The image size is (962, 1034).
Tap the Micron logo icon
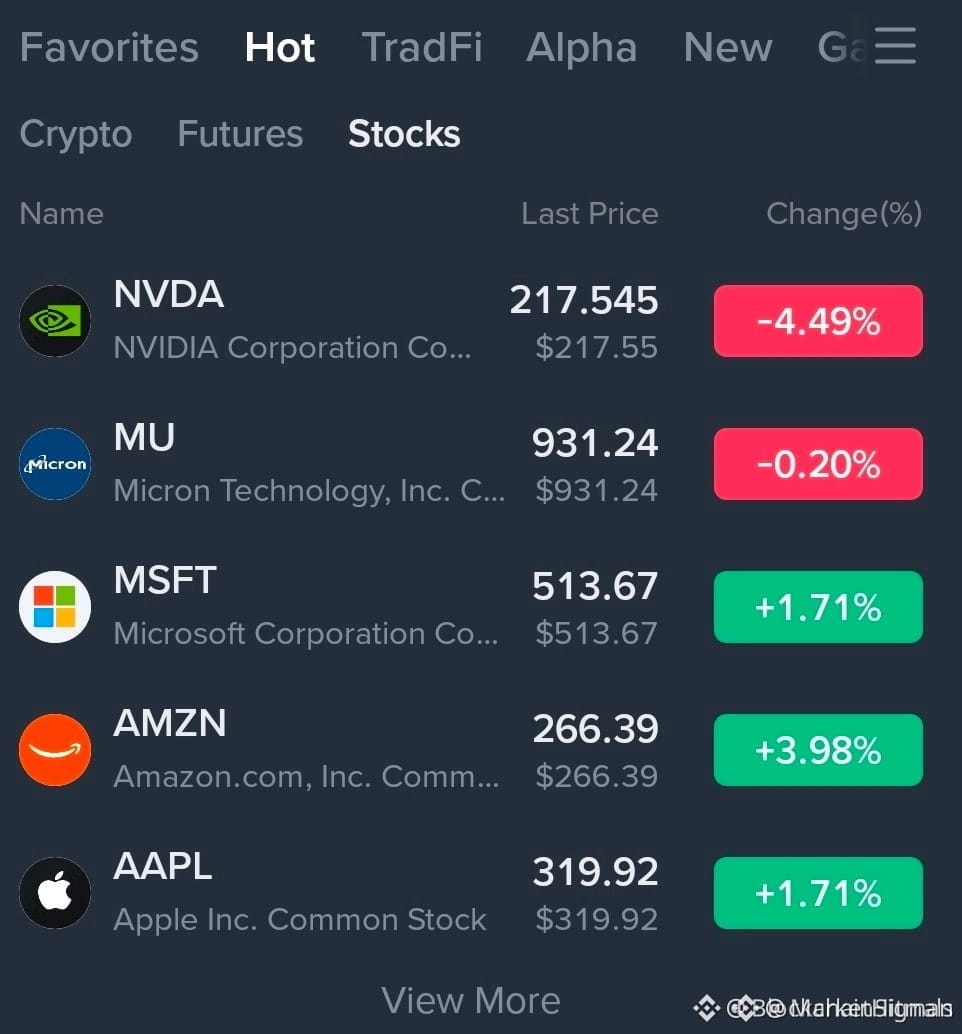point(55,464)
